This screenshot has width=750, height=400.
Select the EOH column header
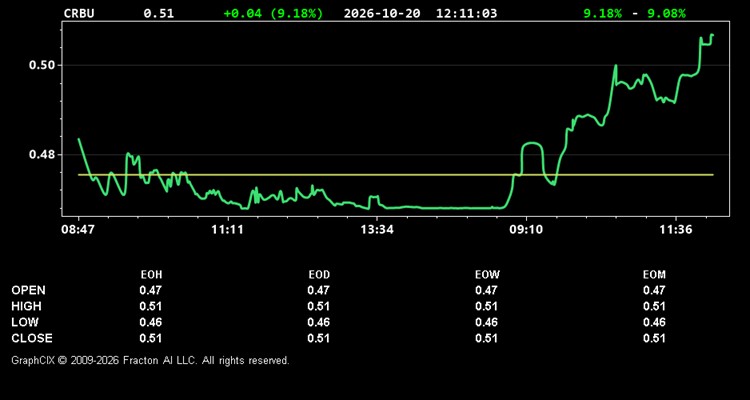(x=151, y=275)
